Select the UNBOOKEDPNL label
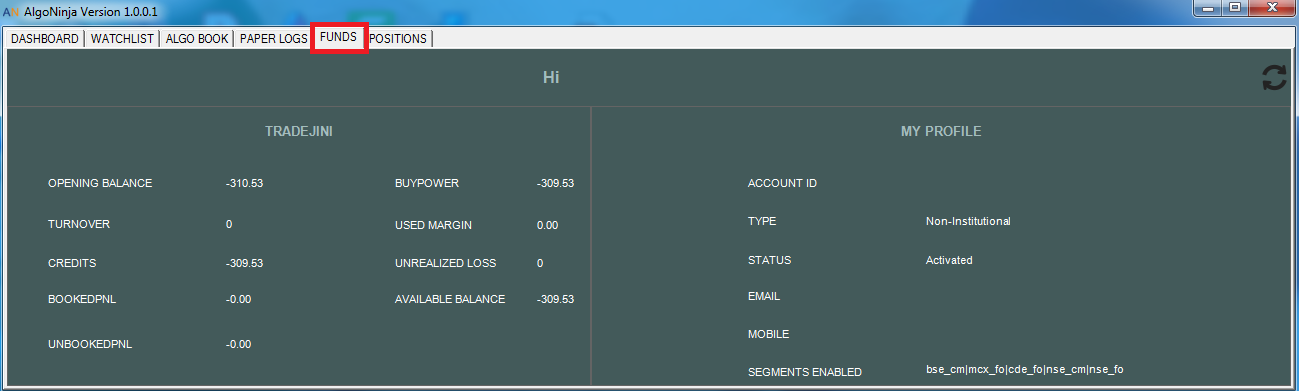The height and width of the screenshot is (391, 1299). tap(90, 344)
